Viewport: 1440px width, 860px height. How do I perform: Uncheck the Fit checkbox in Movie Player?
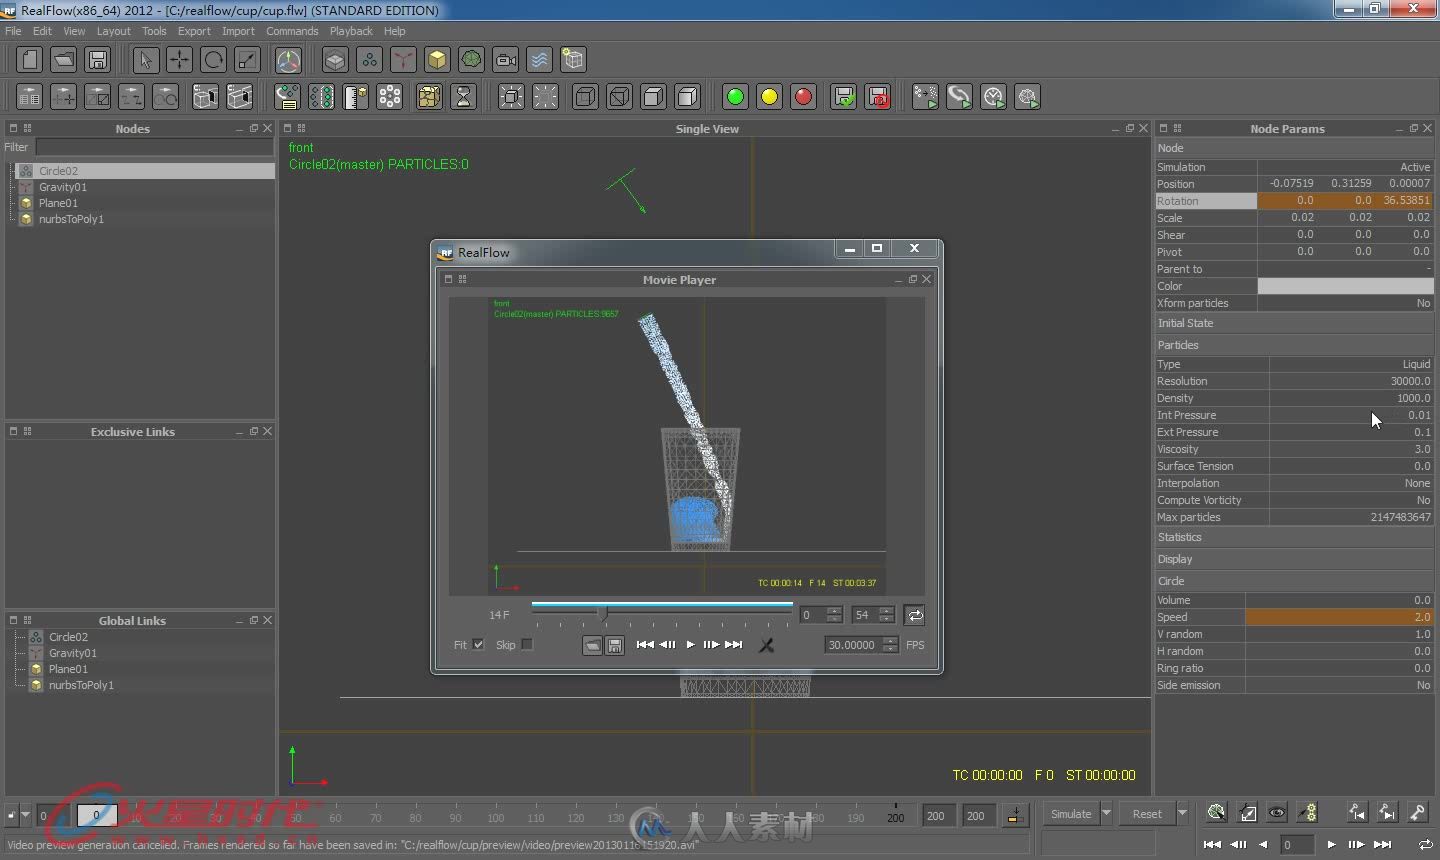(x=478, y=645)
